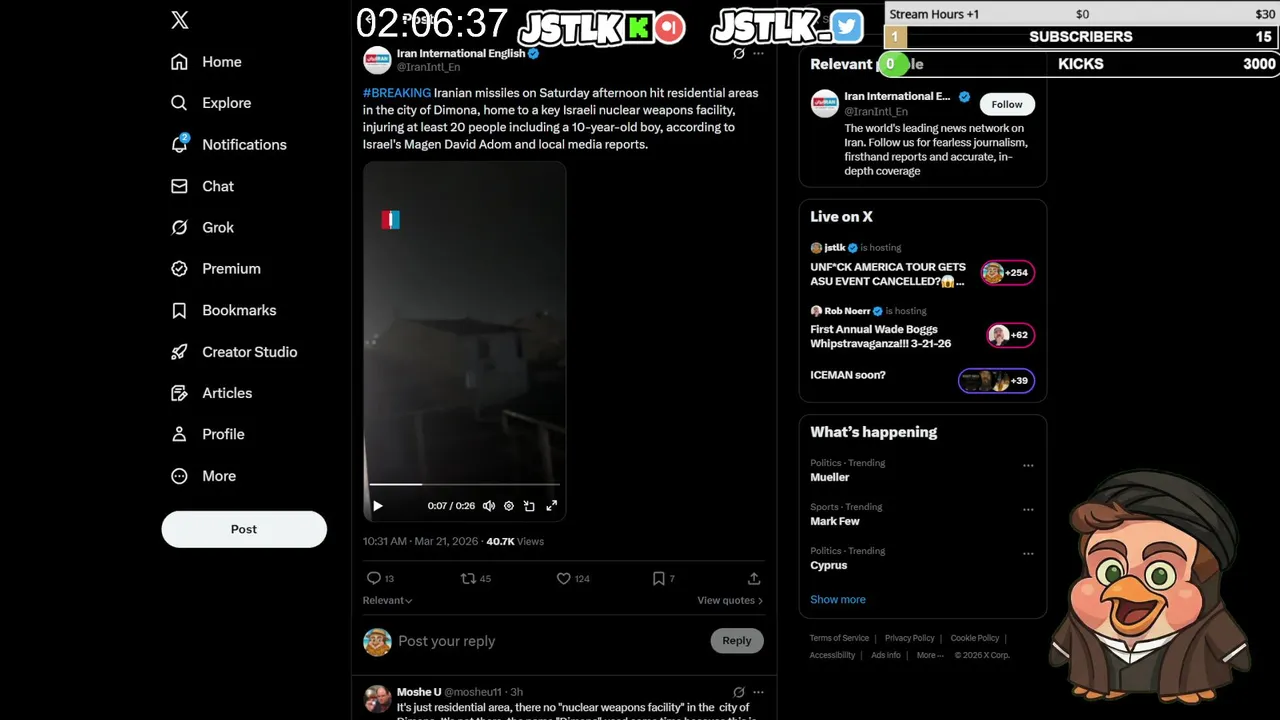Open Premium from the sidebar
This screenshot has height=720, width=1280.
(216, 269)
